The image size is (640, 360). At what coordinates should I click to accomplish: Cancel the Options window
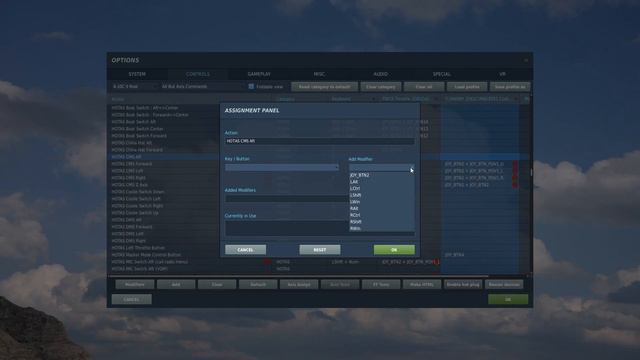(x=131, y=299)
